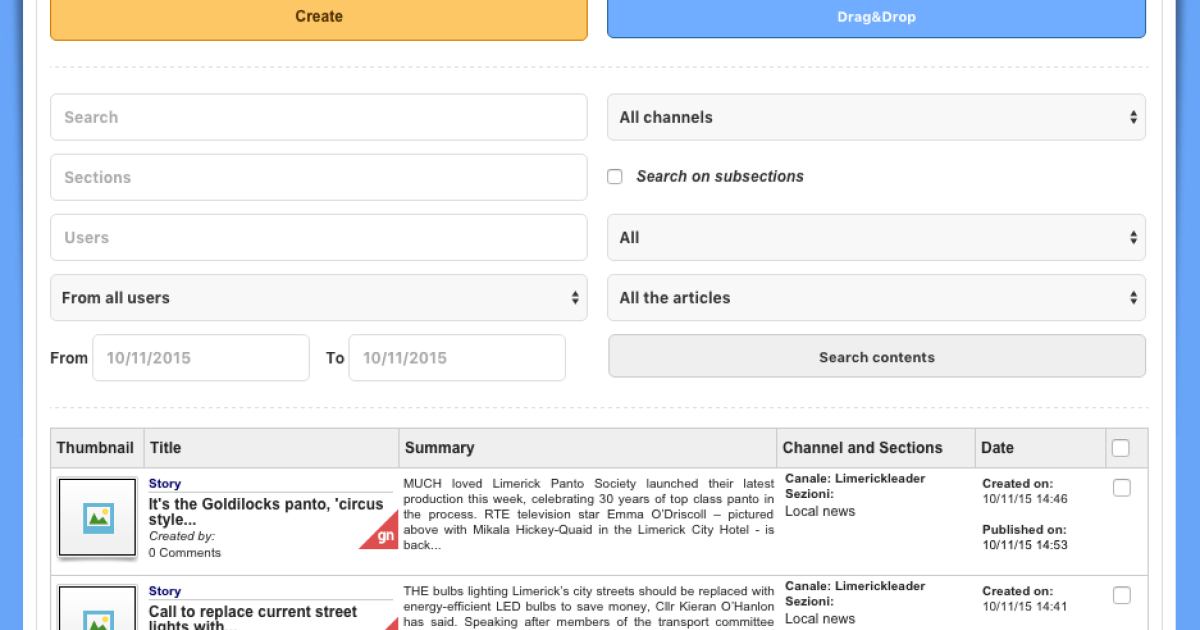1200x630 pixels.
Task: Select the Goldilocks panto row checkbox
Action: 1121,488
